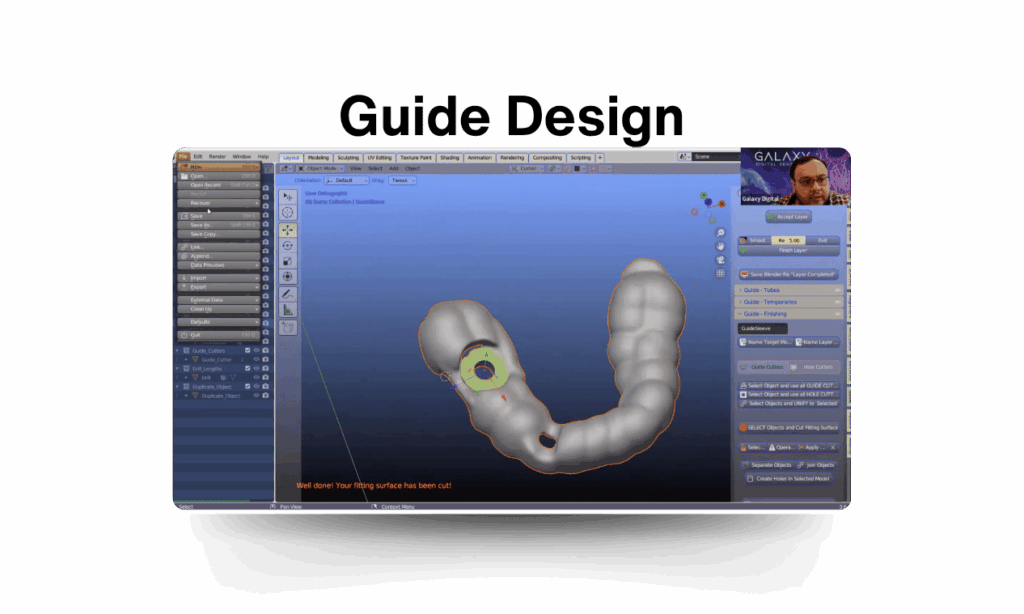Click Create Holes in Selected Model button
The width and height of the screenshot is (1024, 614).
(x=790, y=479)
